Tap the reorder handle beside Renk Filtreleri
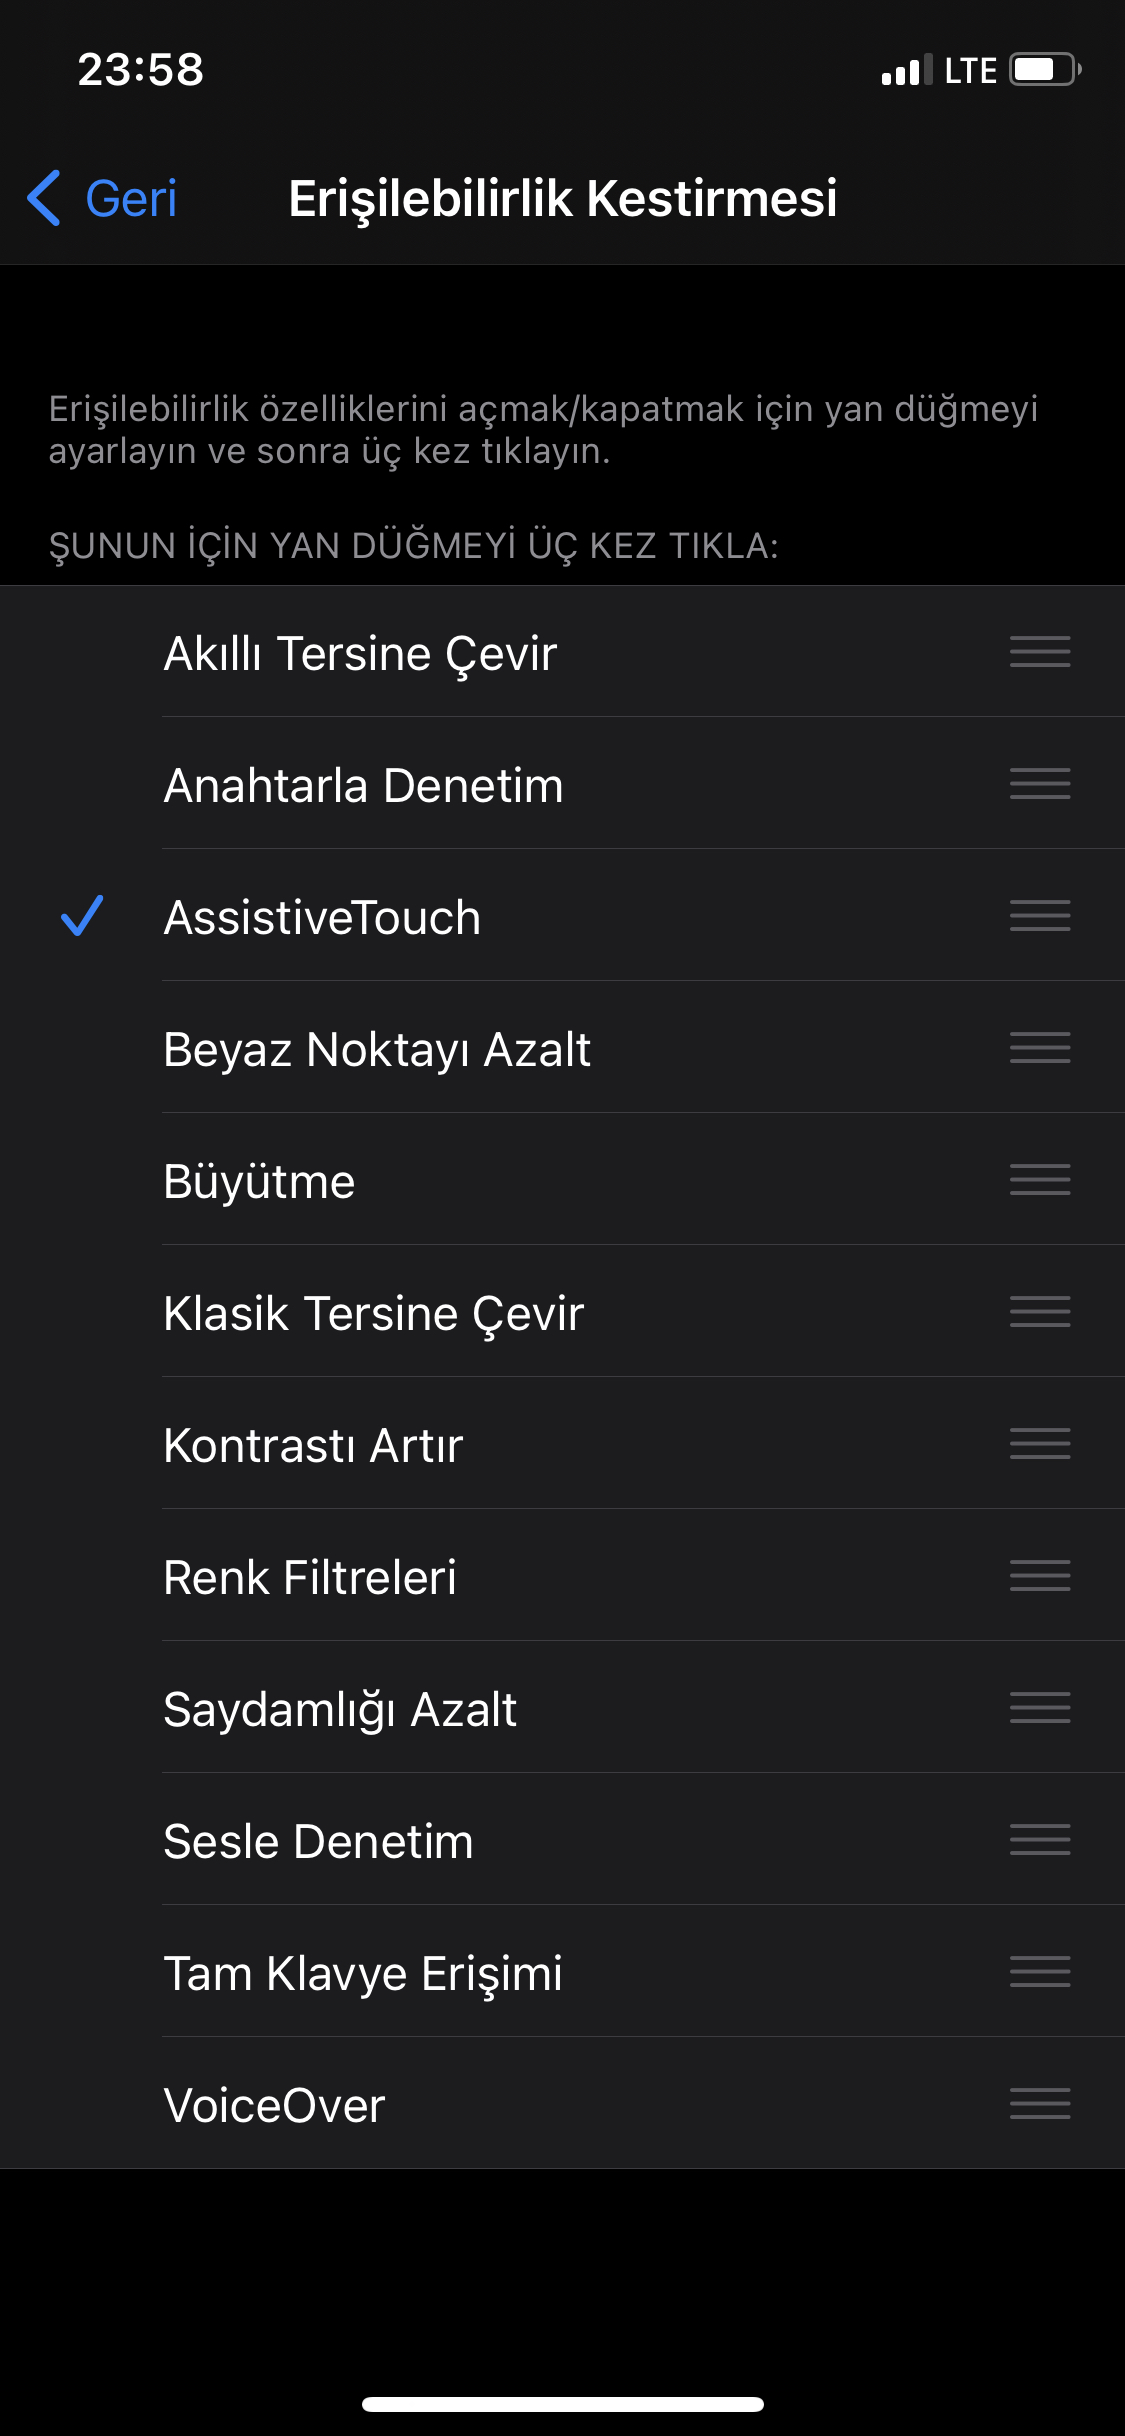This screenshot has height=2436, width=1125. click(1040, 1576)
